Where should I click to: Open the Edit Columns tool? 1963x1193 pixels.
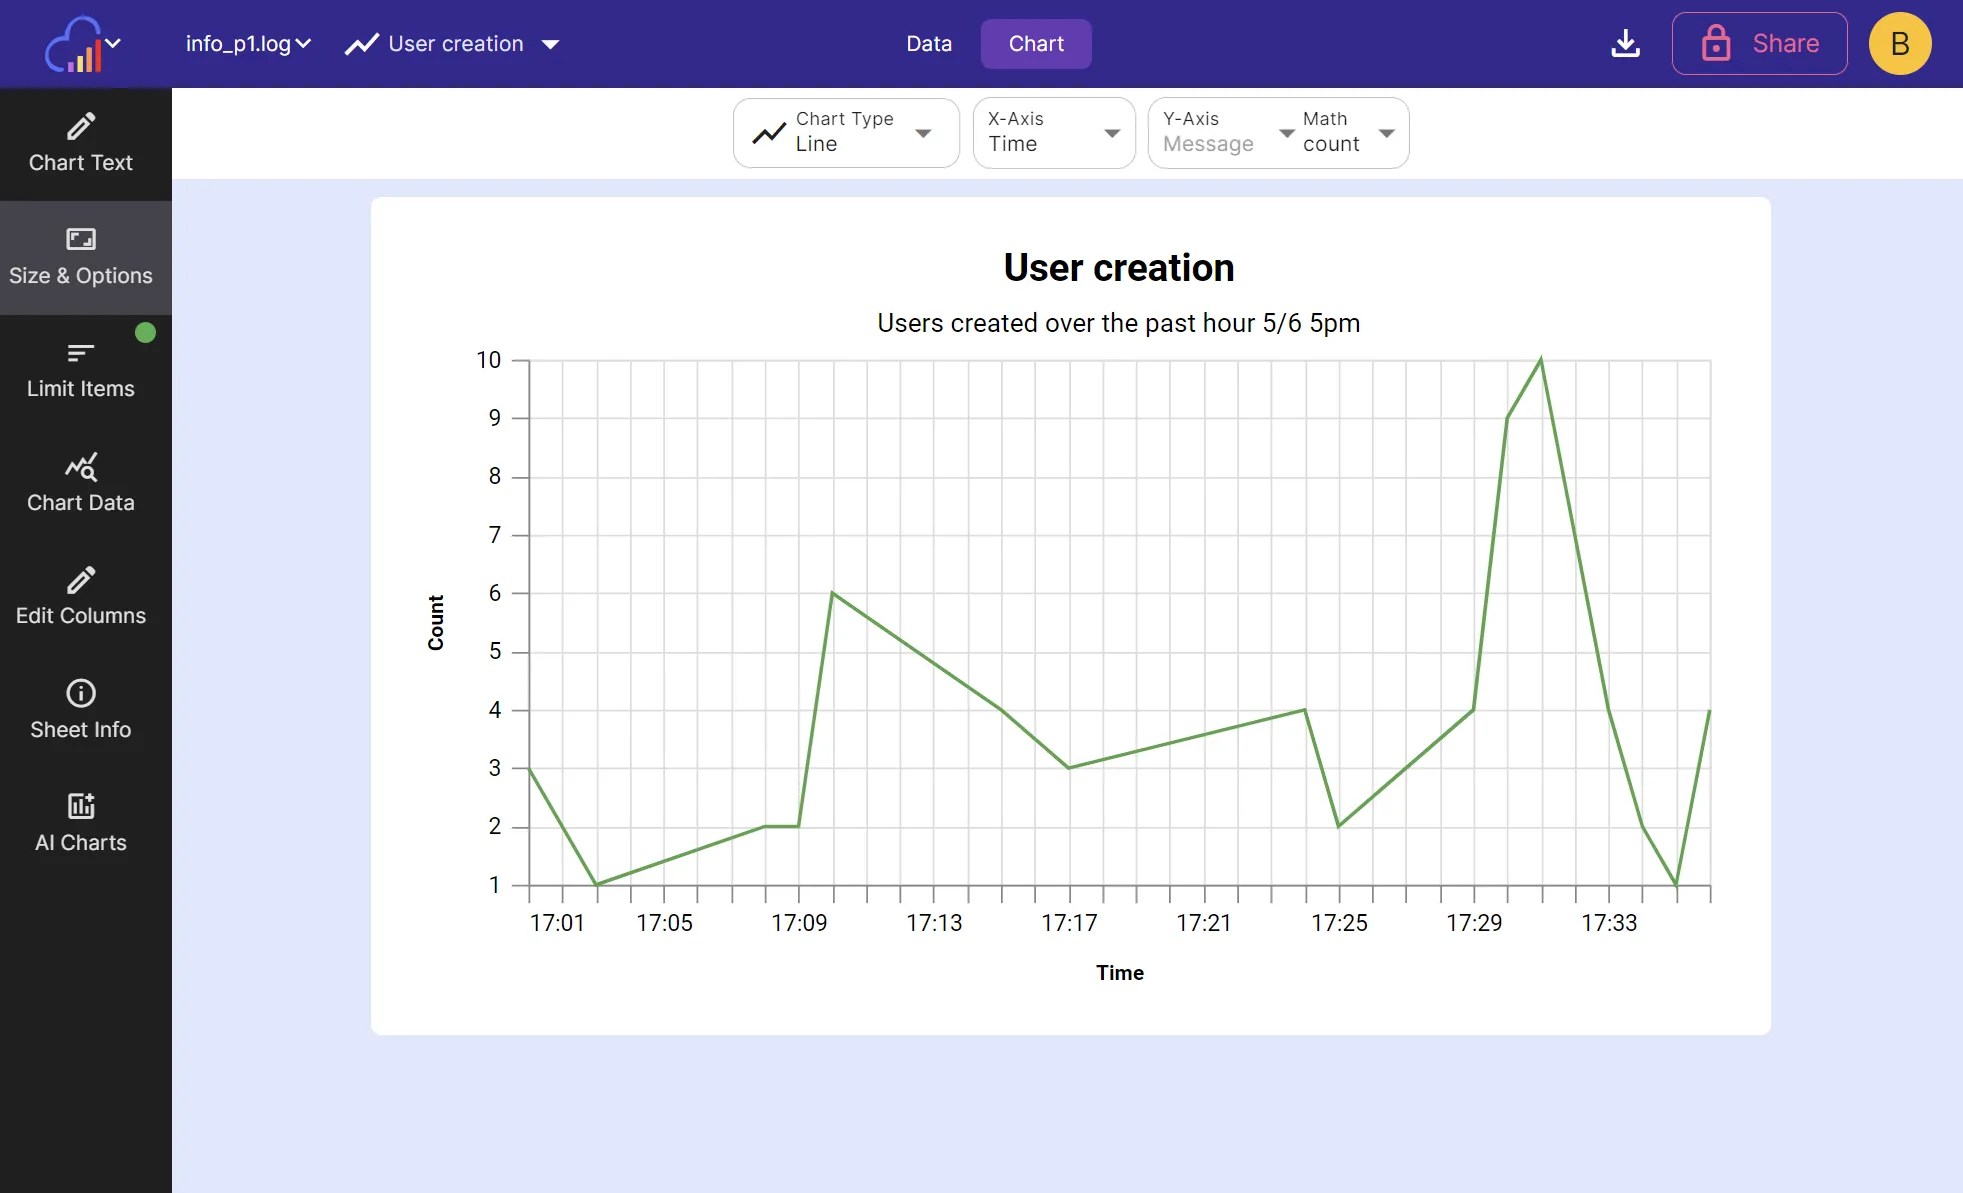click(x=81, y=597)
